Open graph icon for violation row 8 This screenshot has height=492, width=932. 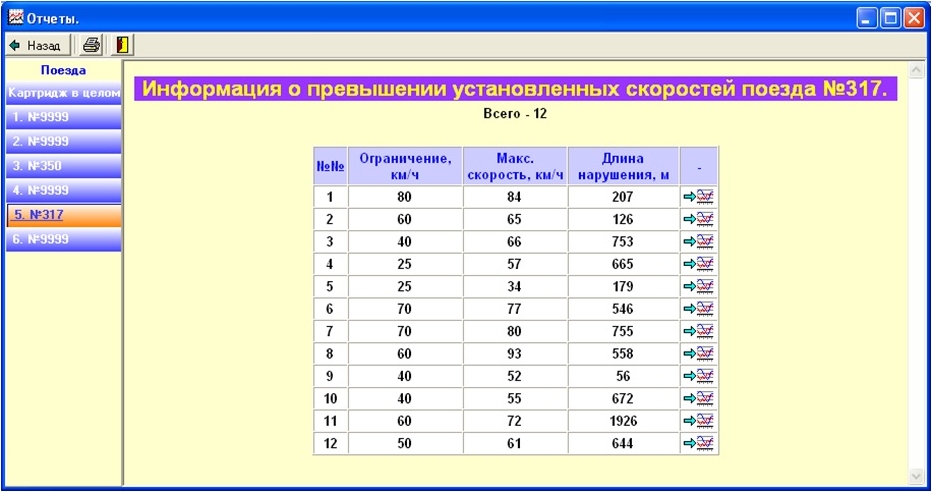tap(698, 353)
